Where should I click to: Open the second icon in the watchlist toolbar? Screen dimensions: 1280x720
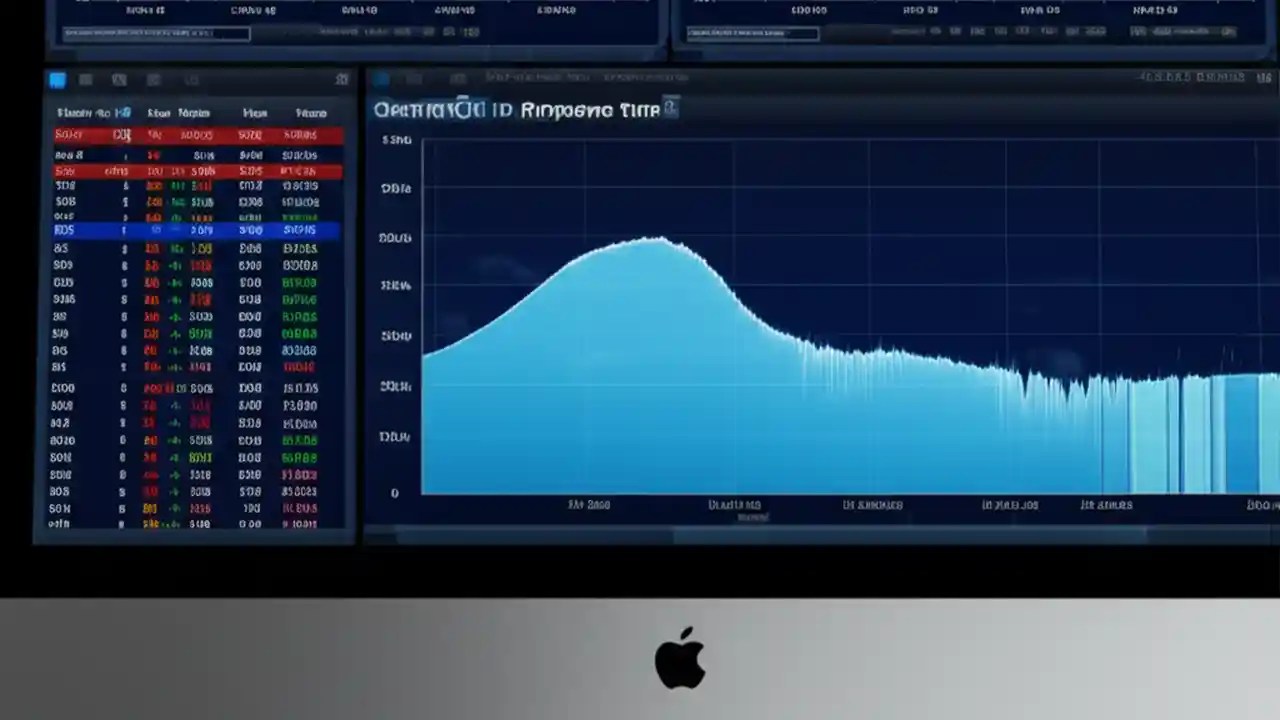tap(86, 80)
